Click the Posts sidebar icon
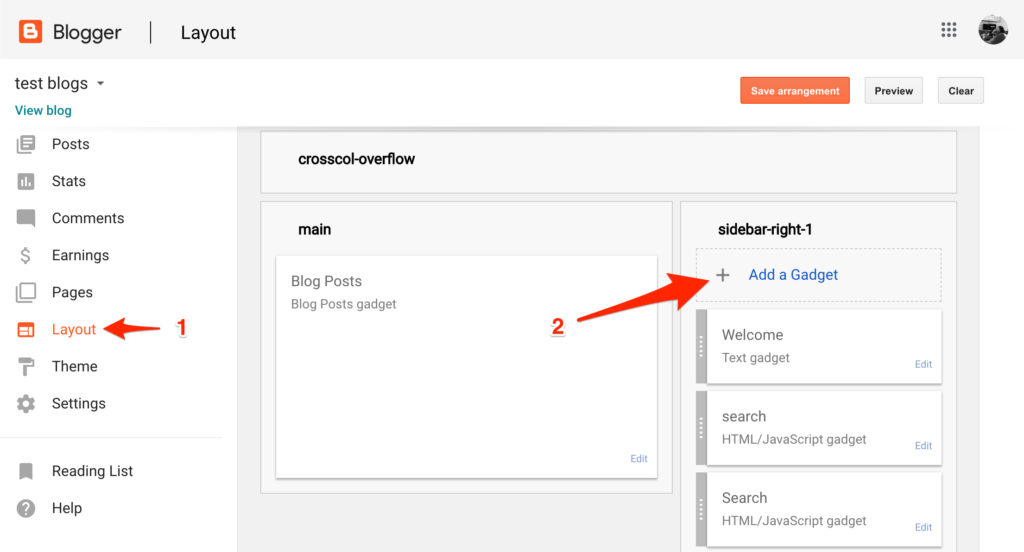The height and width of the screenshot is (552, 1024). [25, 144]
